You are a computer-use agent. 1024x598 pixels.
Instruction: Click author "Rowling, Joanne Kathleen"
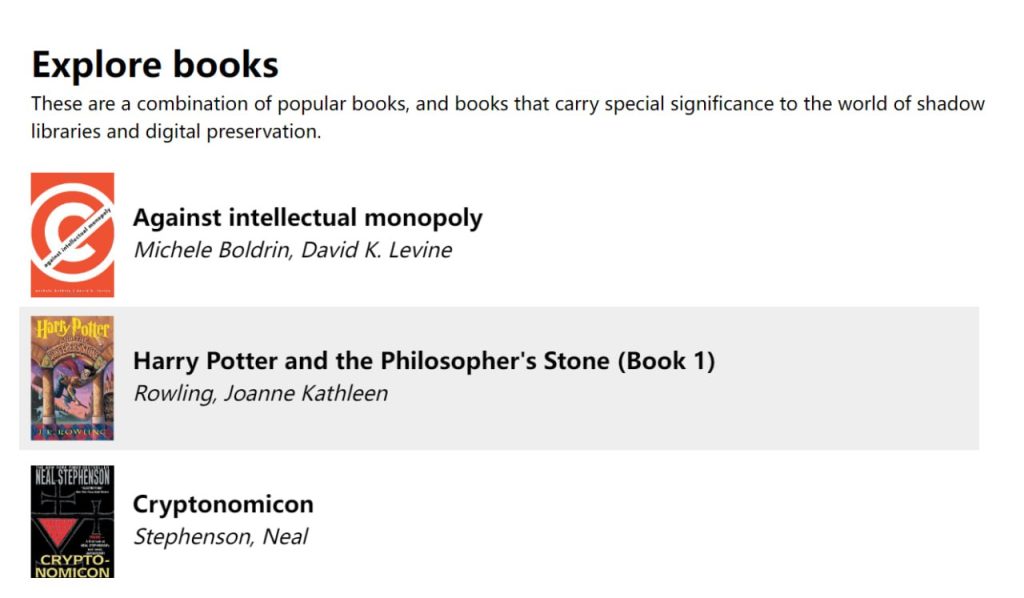[x=260, y=393]
